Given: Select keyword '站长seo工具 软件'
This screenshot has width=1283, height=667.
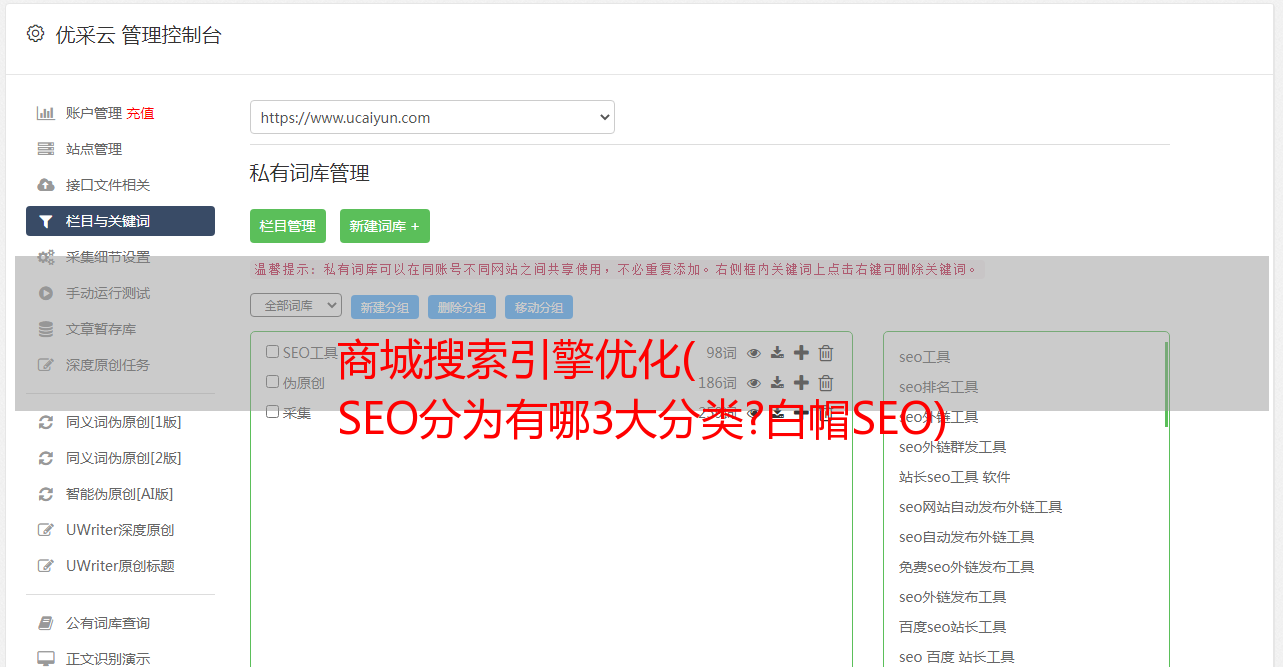Looking at the screenshot, I should pyautogui.click(x=955, y=477).
